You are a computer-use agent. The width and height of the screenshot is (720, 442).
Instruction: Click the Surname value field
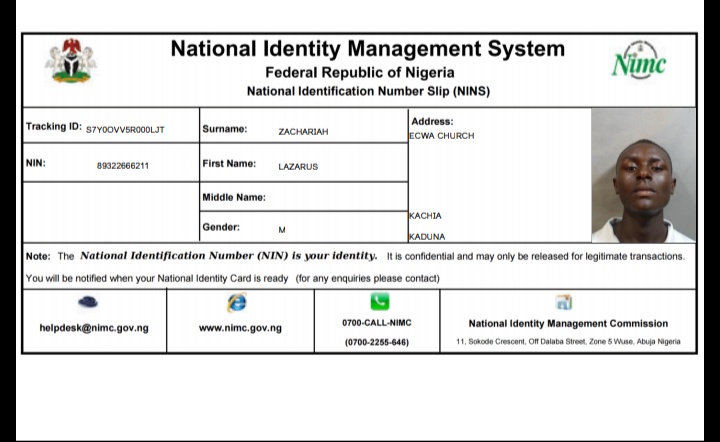pyautogui.click(x=303, y=131)
